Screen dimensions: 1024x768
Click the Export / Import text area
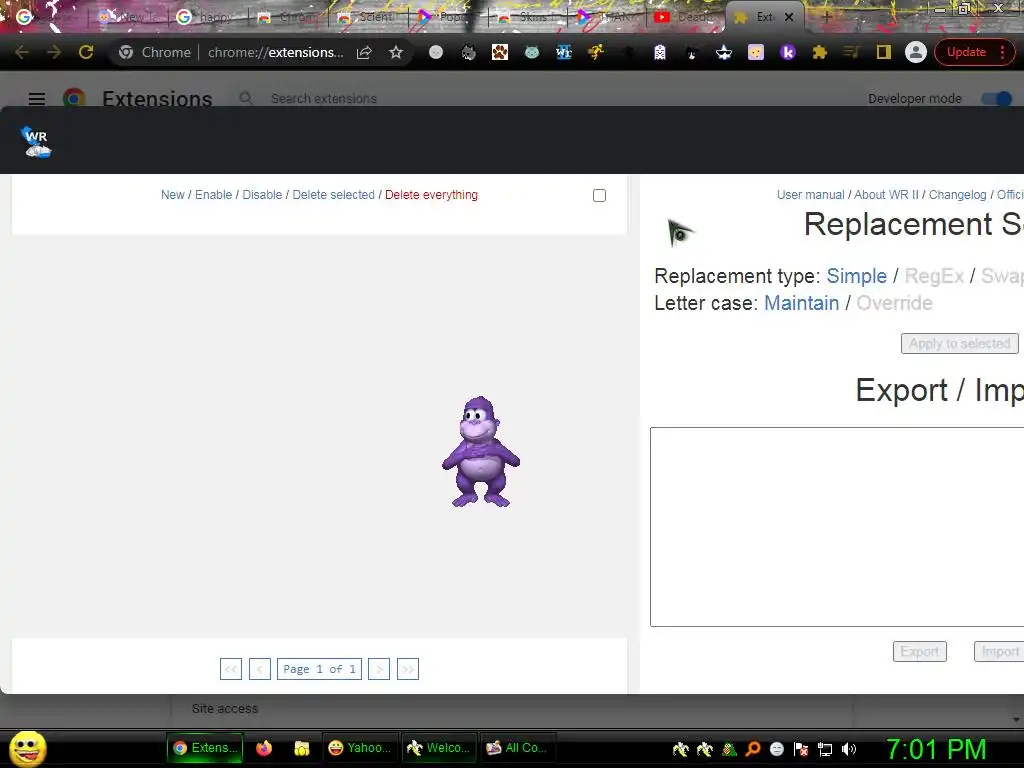(x=837, y=527)
